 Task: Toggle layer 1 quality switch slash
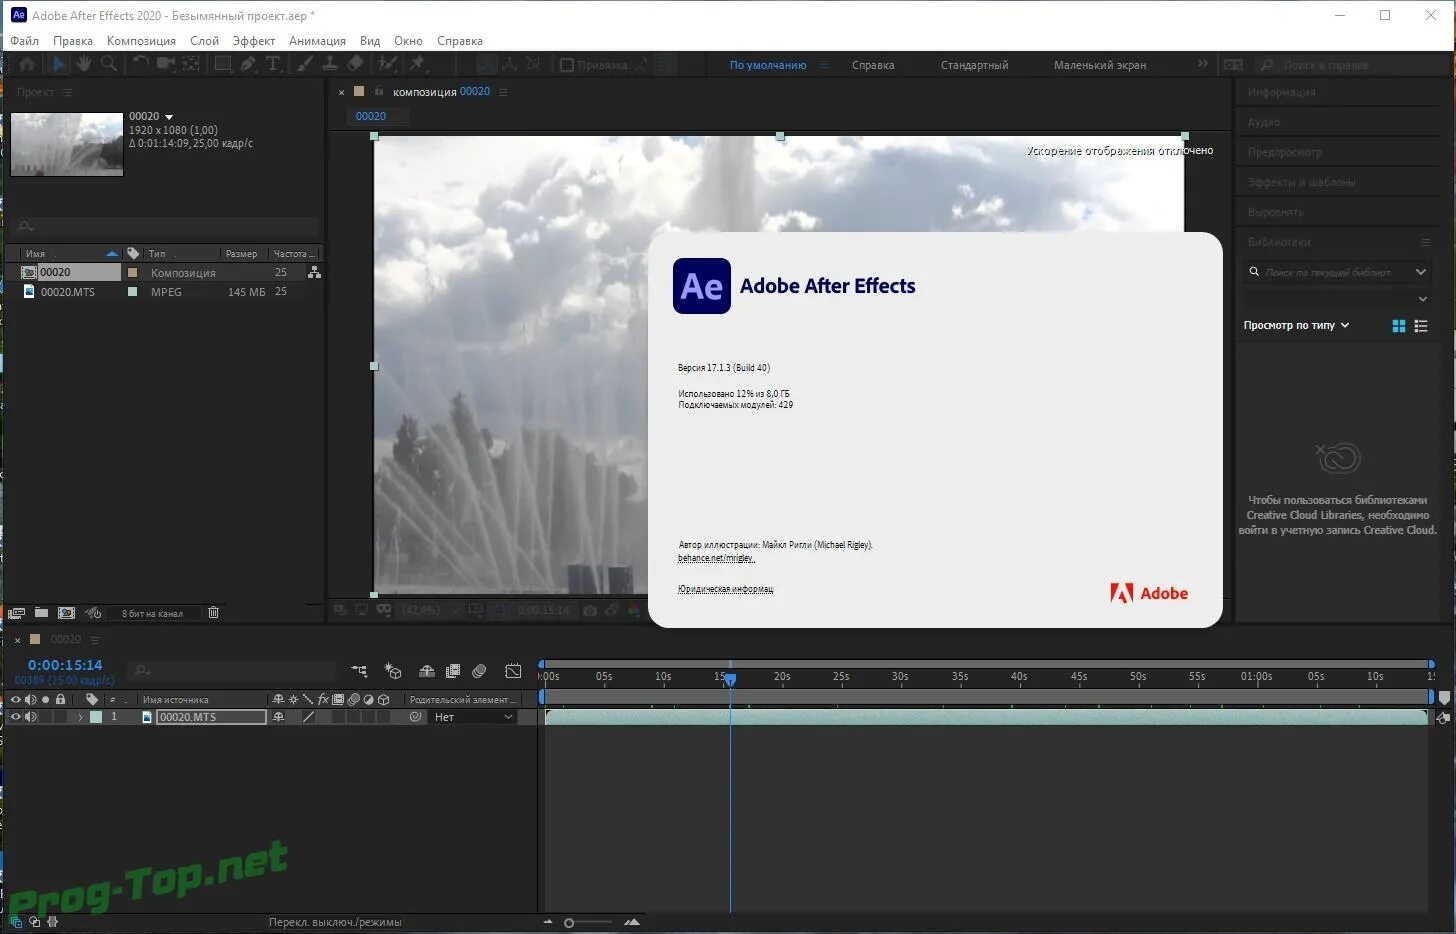pos(308,717)
